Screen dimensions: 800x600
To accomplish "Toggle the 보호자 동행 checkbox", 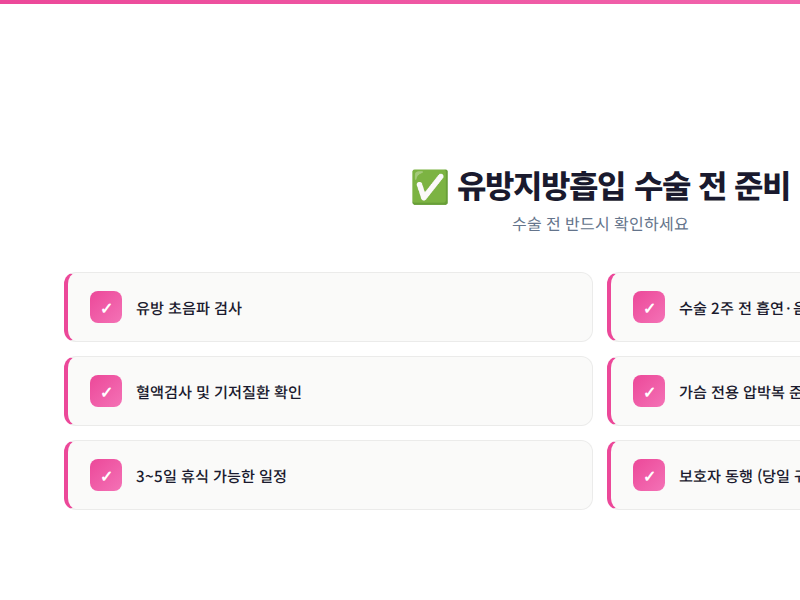I will [649, 476].
